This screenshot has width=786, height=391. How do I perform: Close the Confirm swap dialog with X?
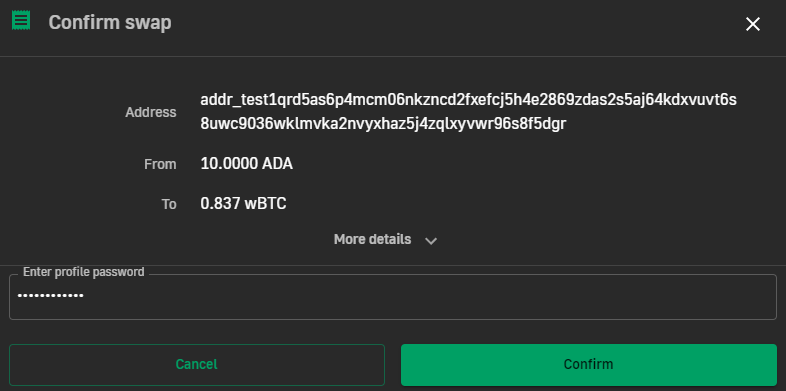click(x=753, y=24)
